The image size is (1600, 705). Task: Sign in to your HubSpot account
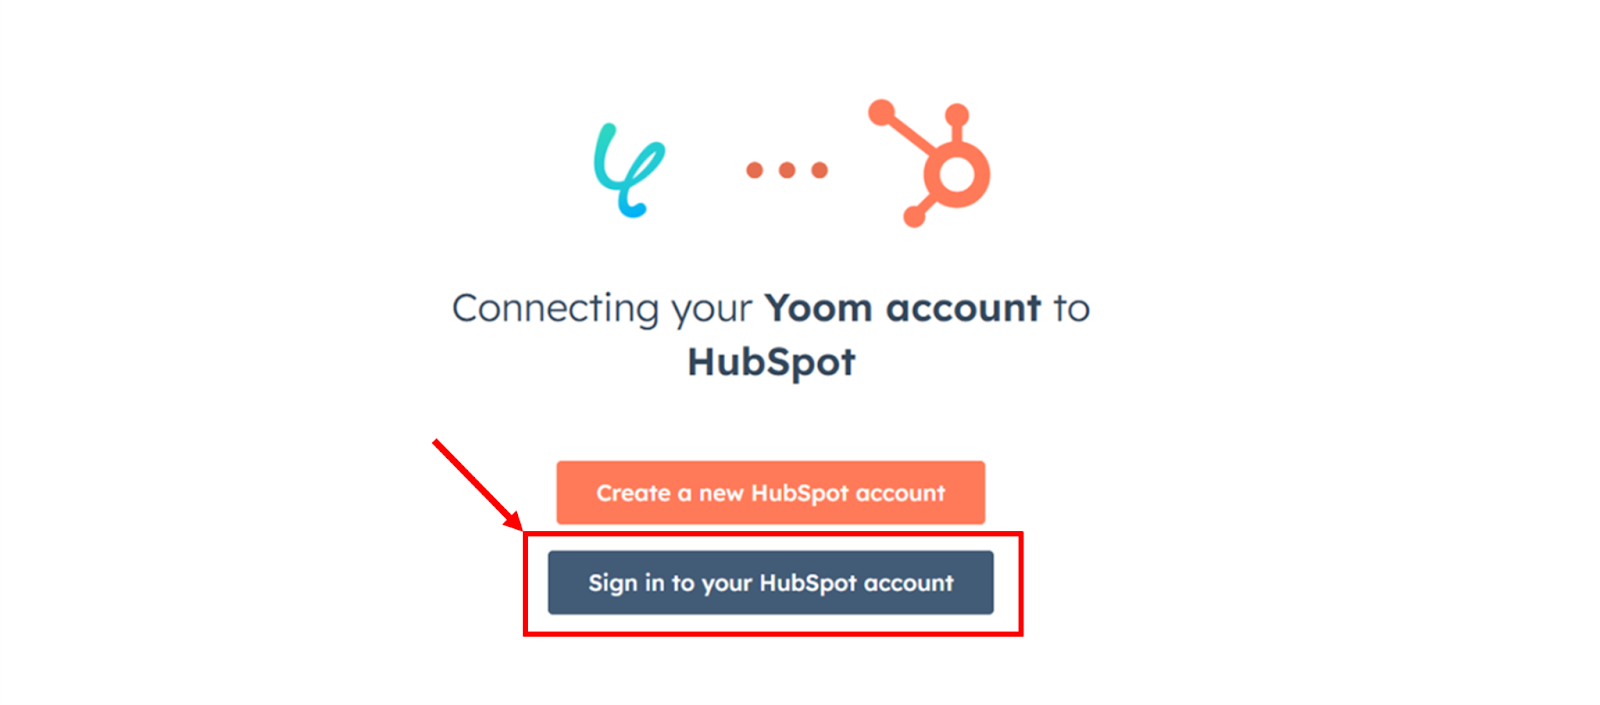[770, 582]
